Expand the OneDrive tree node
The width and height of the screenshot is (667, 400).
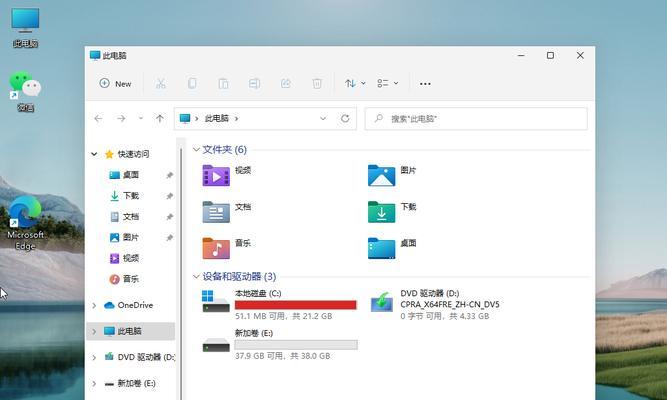coord(94,305)
